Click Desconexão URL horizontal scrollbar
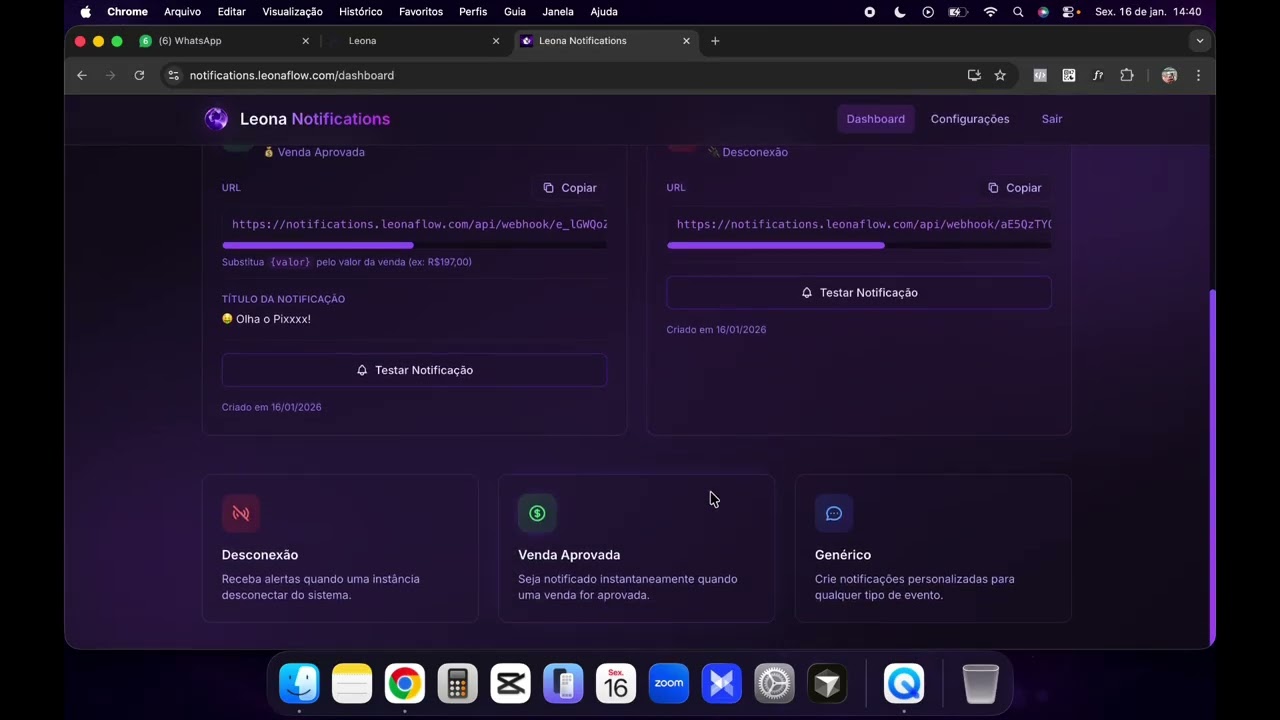The image size is (1280, 720). pyautogui.click(x=776, y=245)
